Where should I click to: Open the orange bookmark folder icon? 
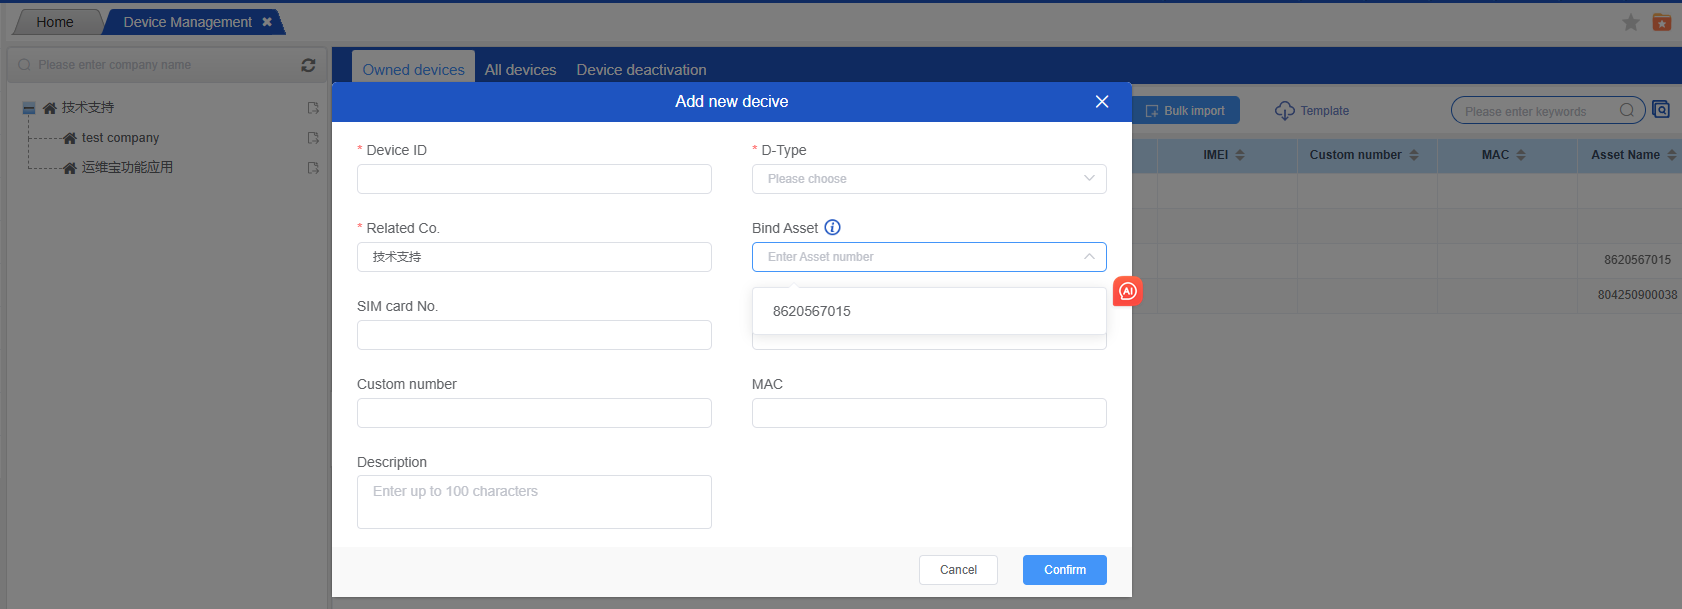coord(1662,22)
